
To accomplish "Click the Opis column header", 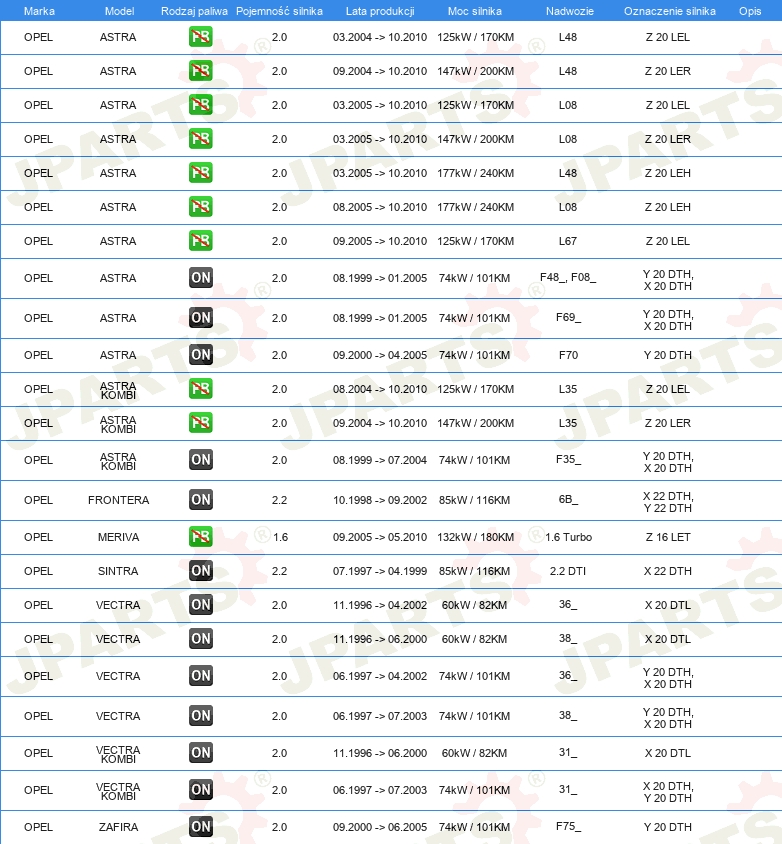I will coord(750,11).
